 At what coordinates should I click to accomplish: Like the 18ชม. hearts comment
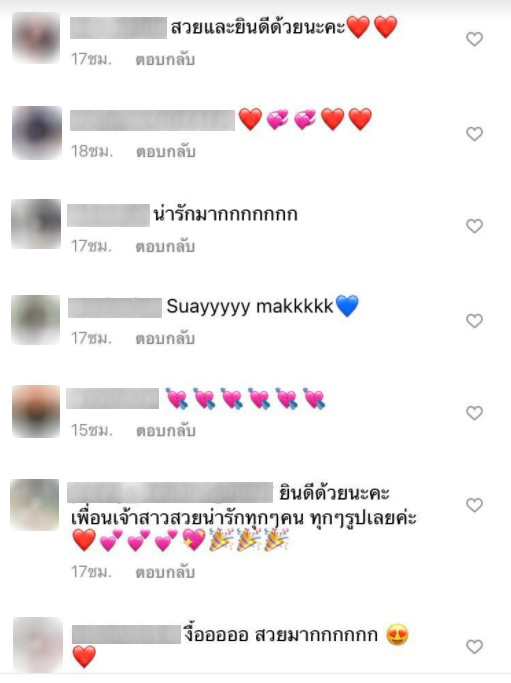click(474, 134)
